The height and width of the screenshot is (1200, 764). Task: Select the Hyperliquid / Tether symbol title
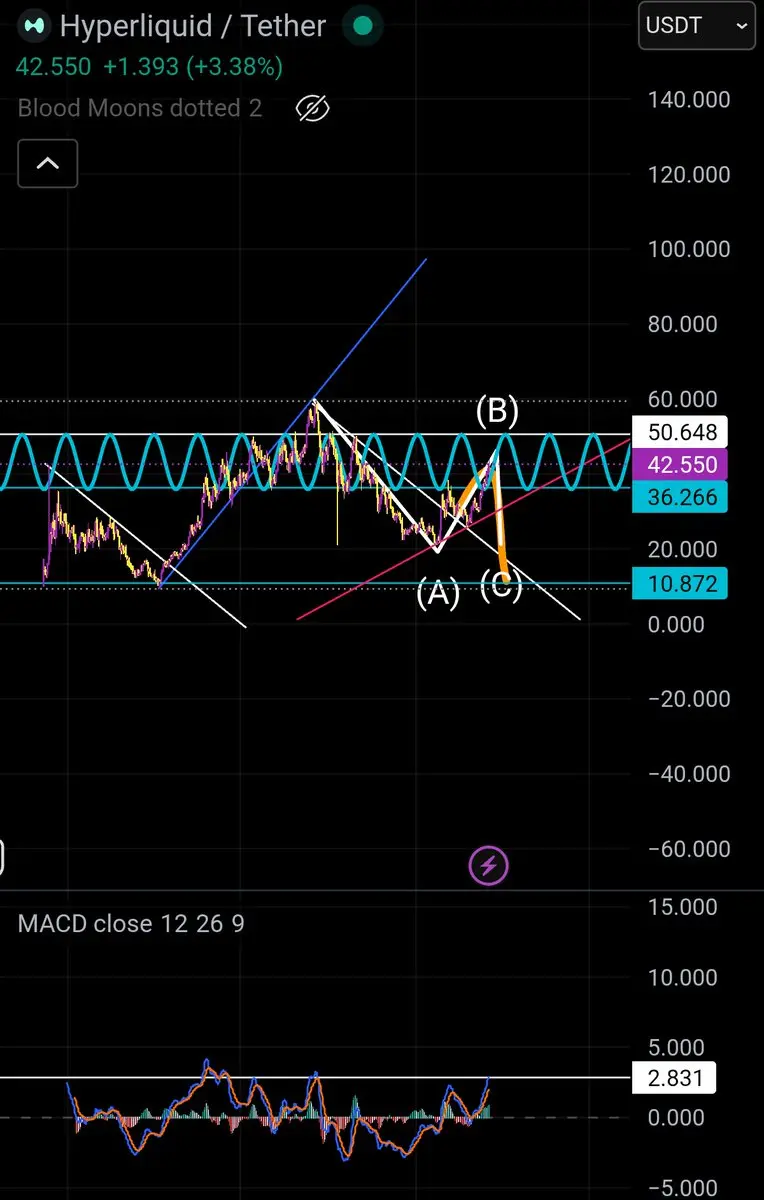[193, 26]
